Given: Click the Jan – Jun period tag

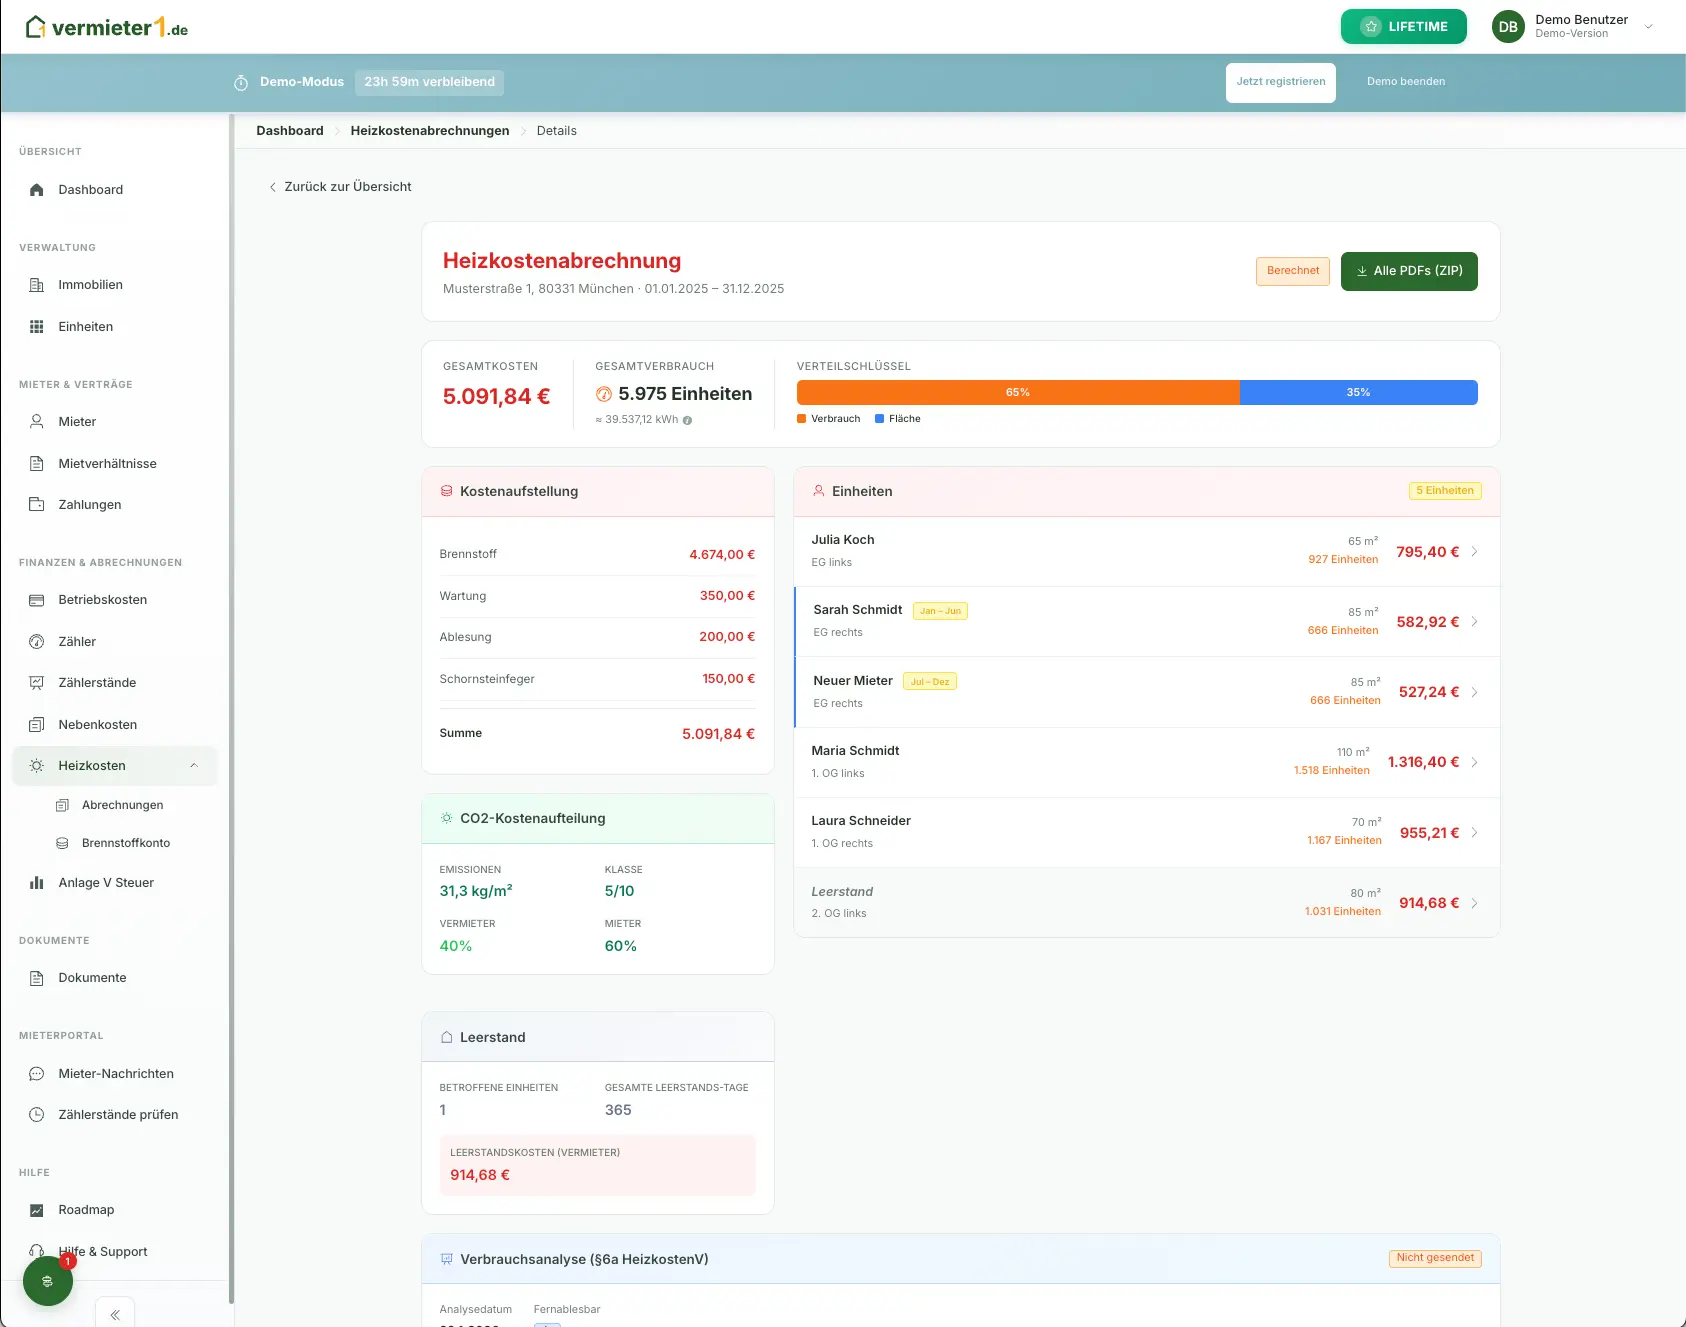Looking at the screenshot, I should [940, 611].
